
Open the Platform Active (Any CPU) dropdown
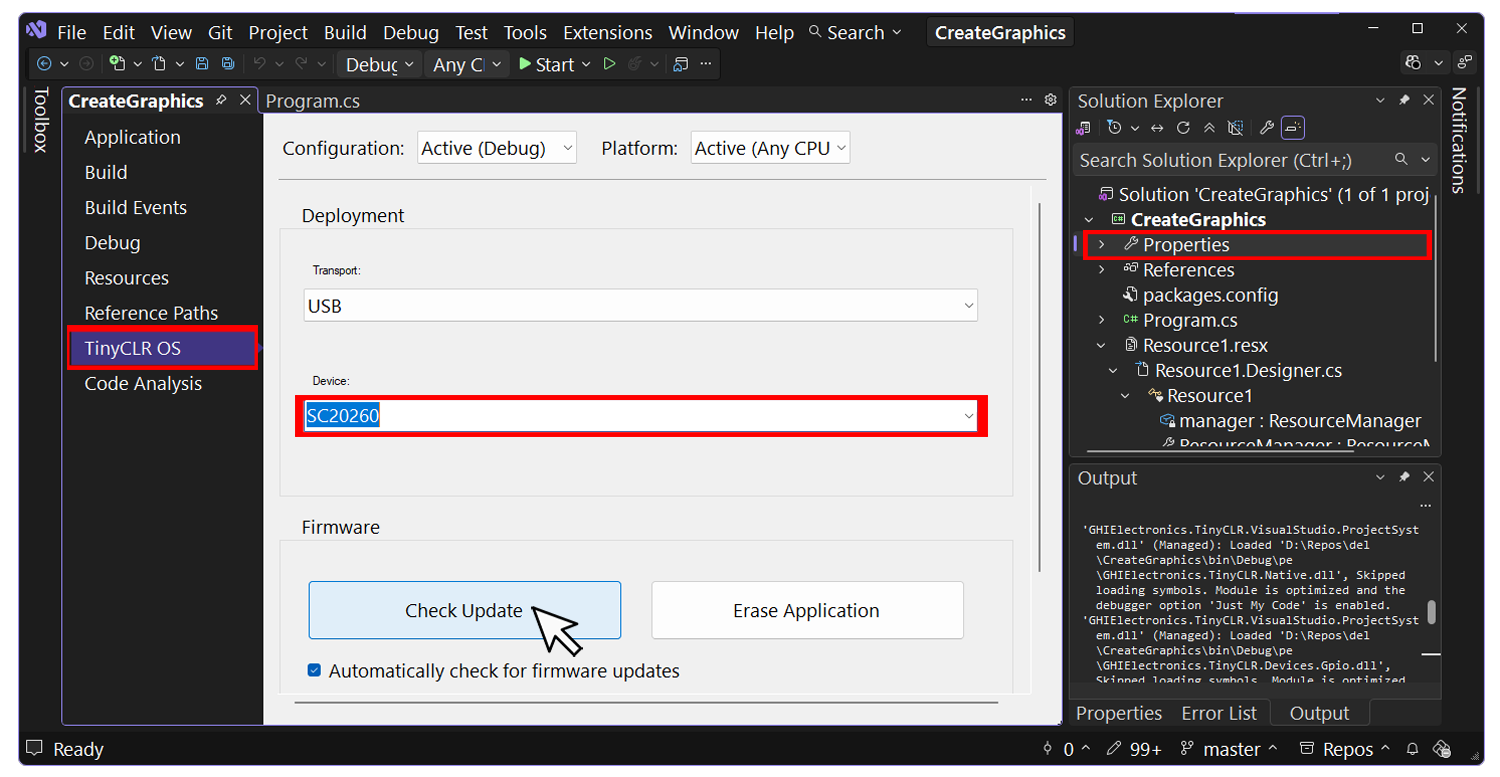(770, 148)
